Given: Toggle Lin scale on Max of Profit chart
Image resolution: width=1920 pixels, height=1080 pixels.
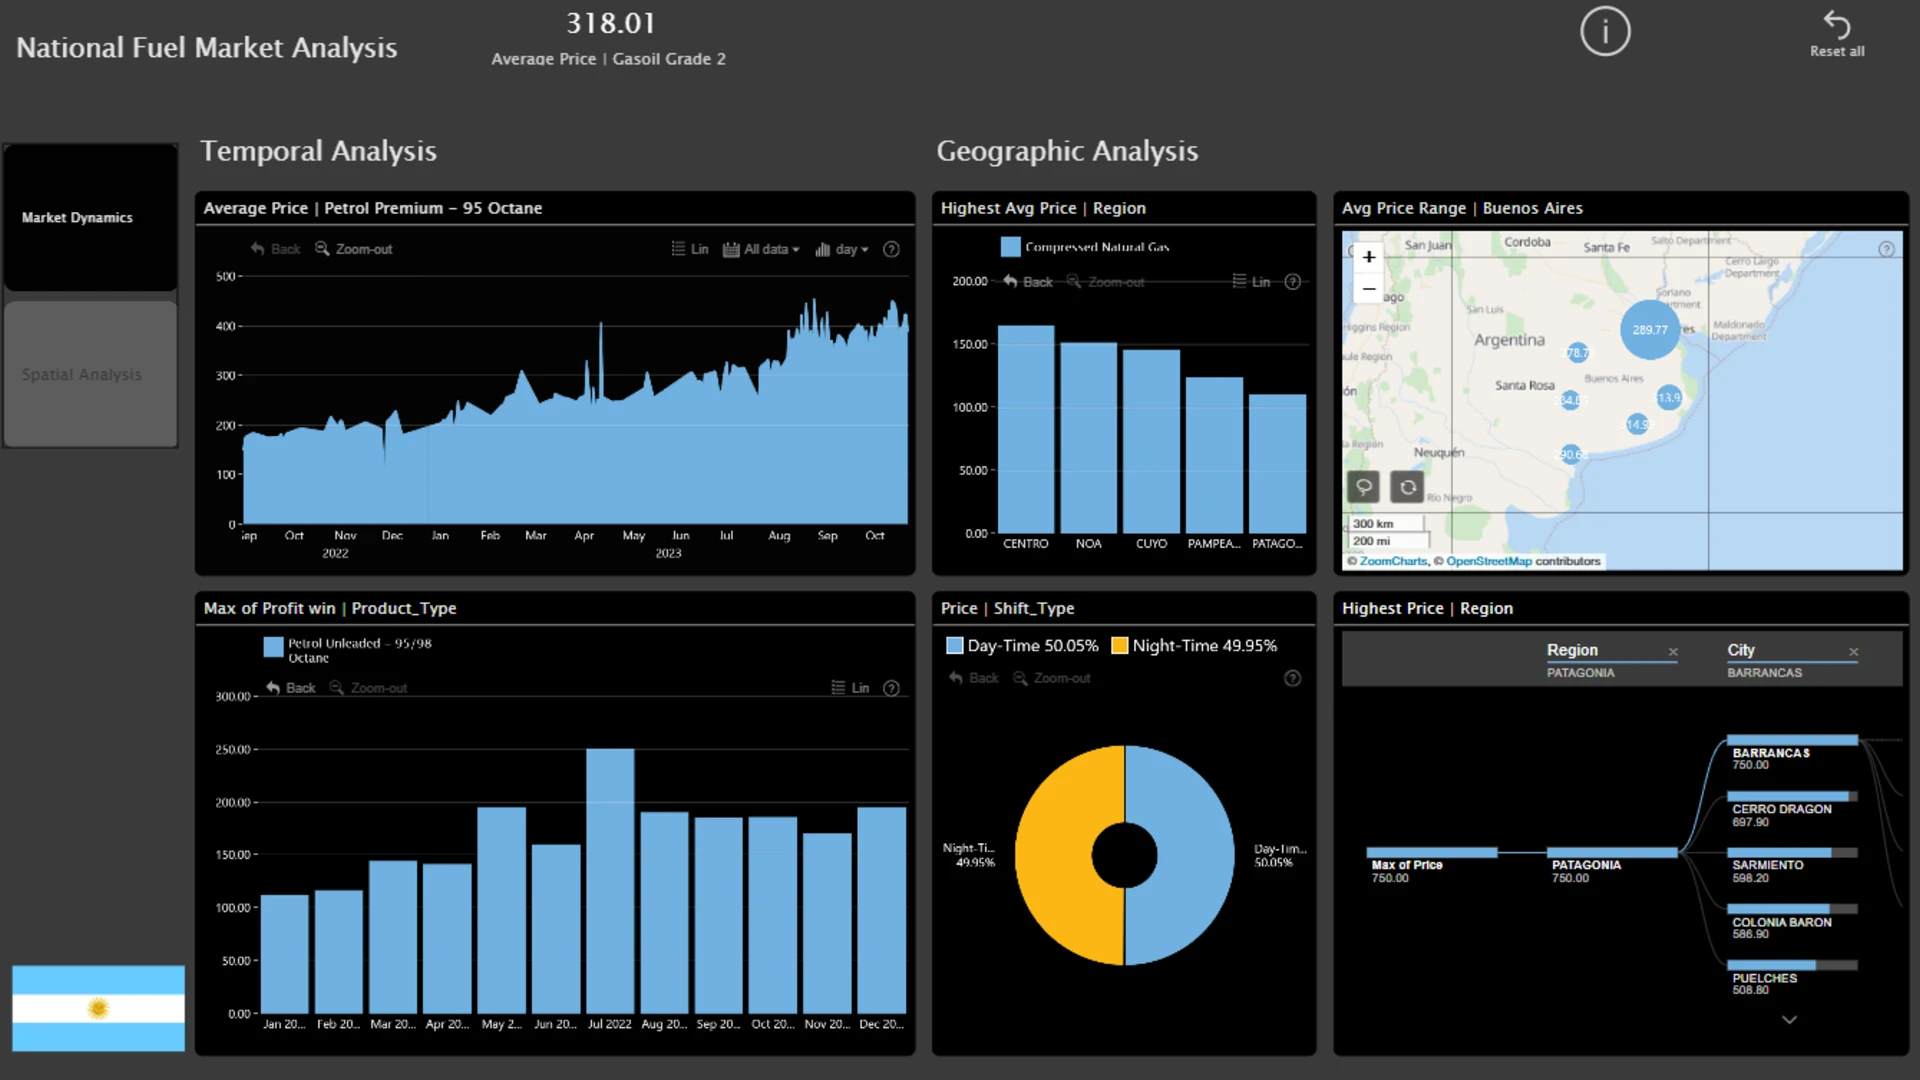Looking at the screenshot, I should (850, 688).
